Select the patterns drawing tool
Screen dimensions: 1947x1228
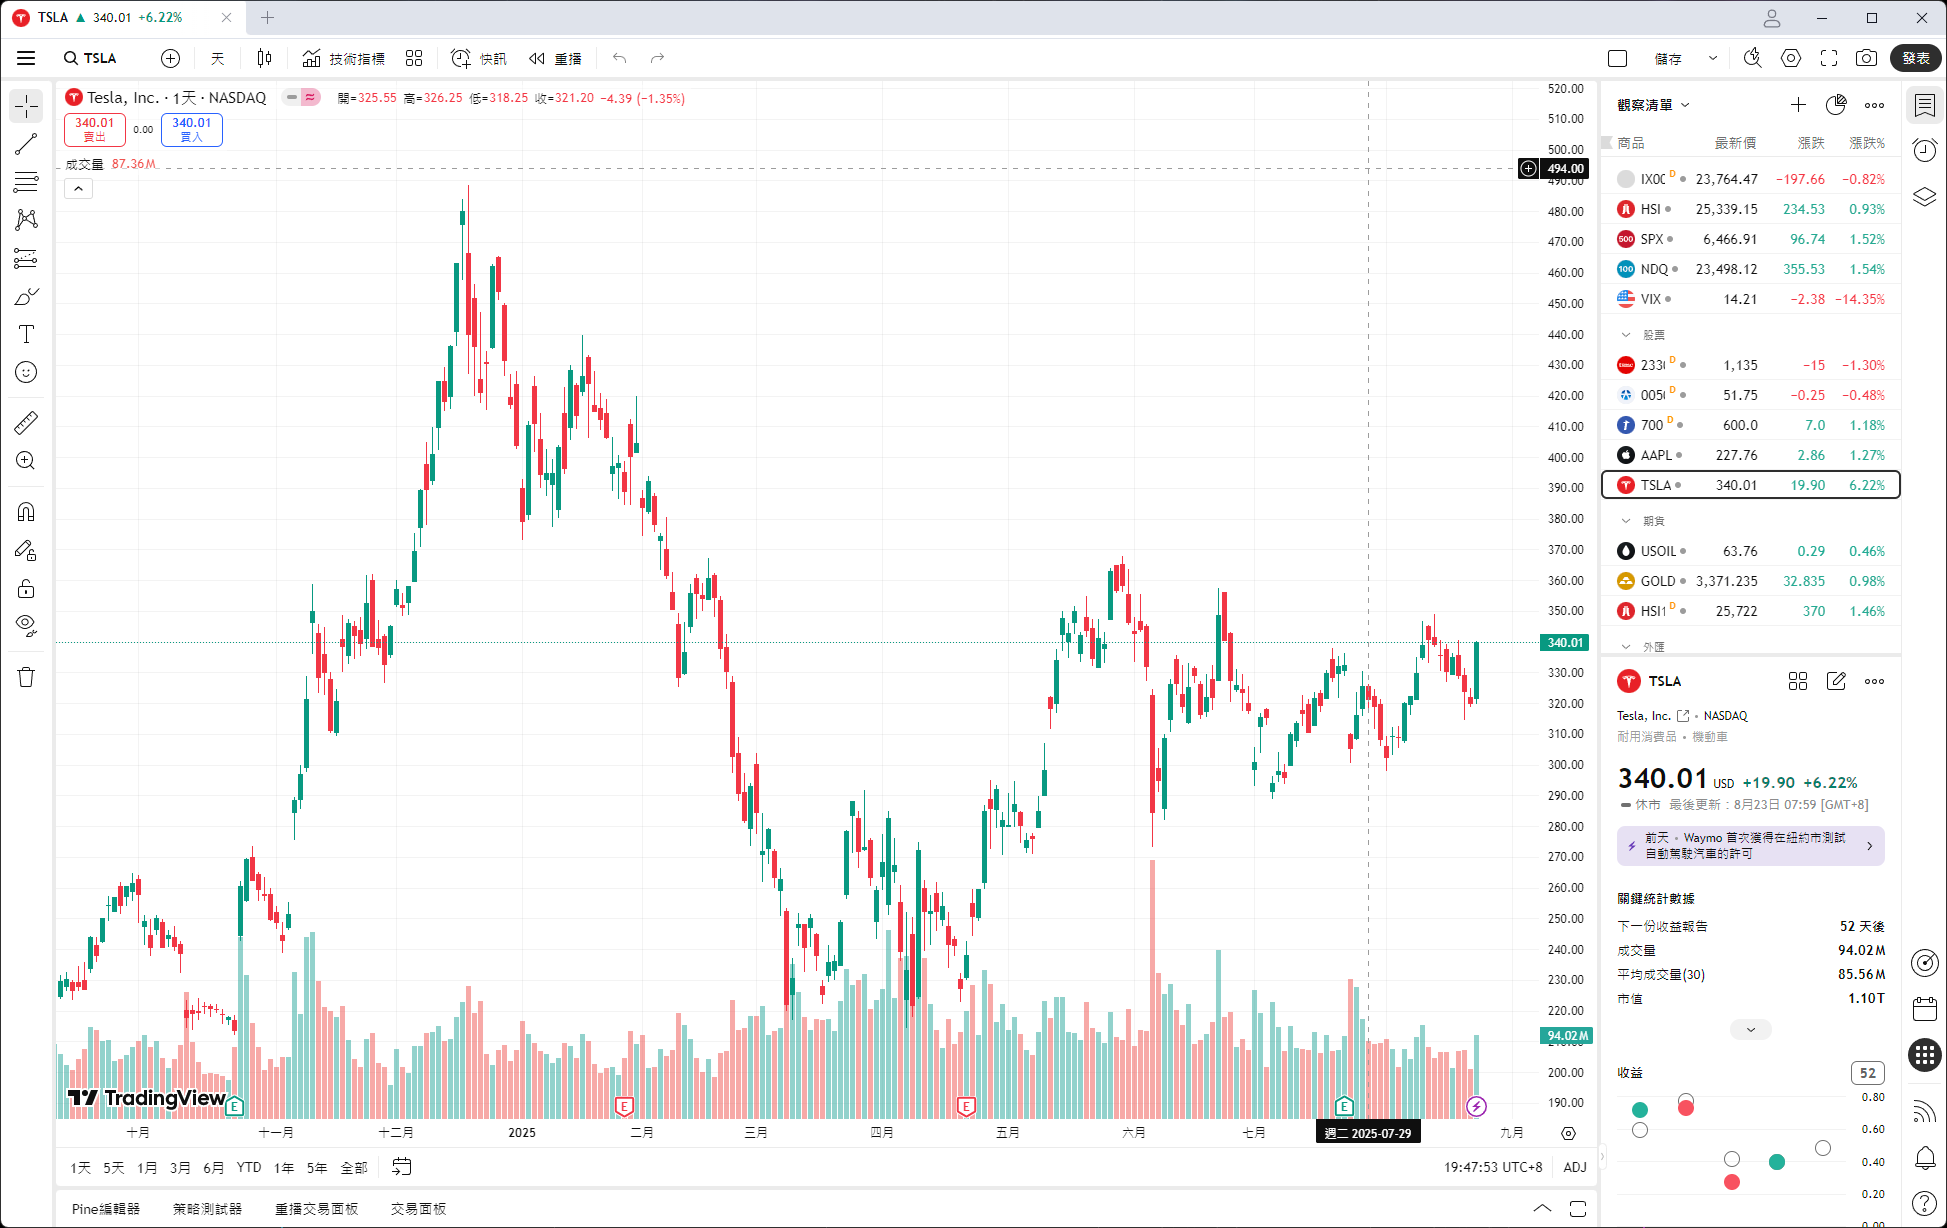pos(26,220)
